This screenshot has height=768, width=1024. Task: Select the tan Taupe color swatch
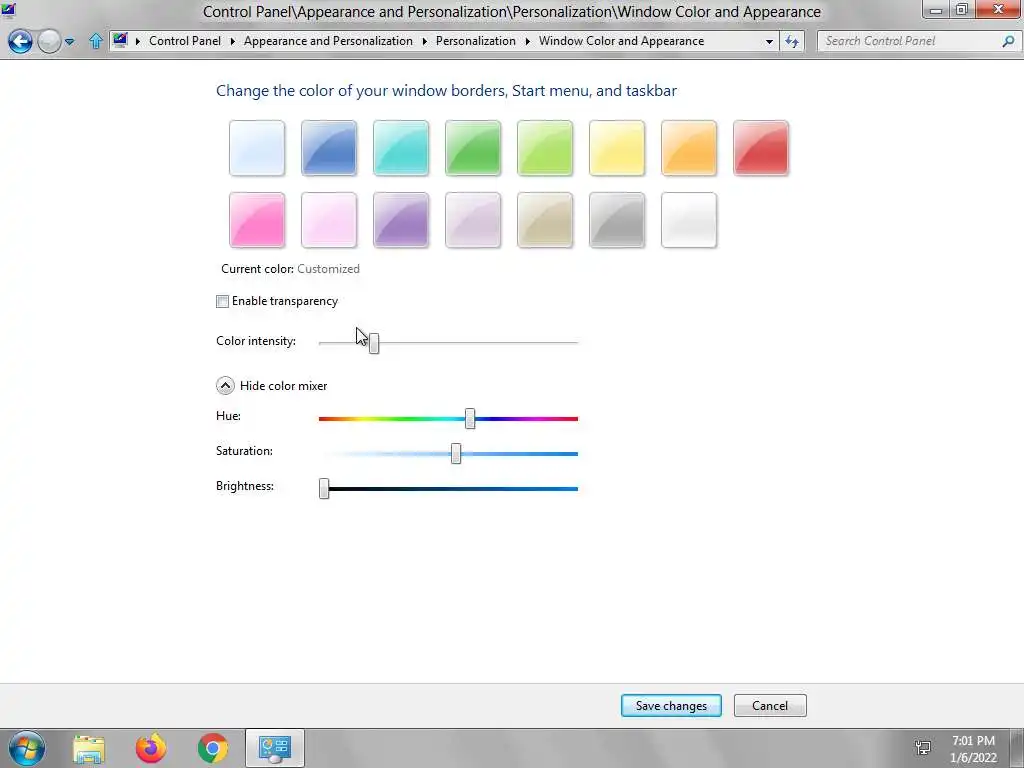tap(545, 220)
